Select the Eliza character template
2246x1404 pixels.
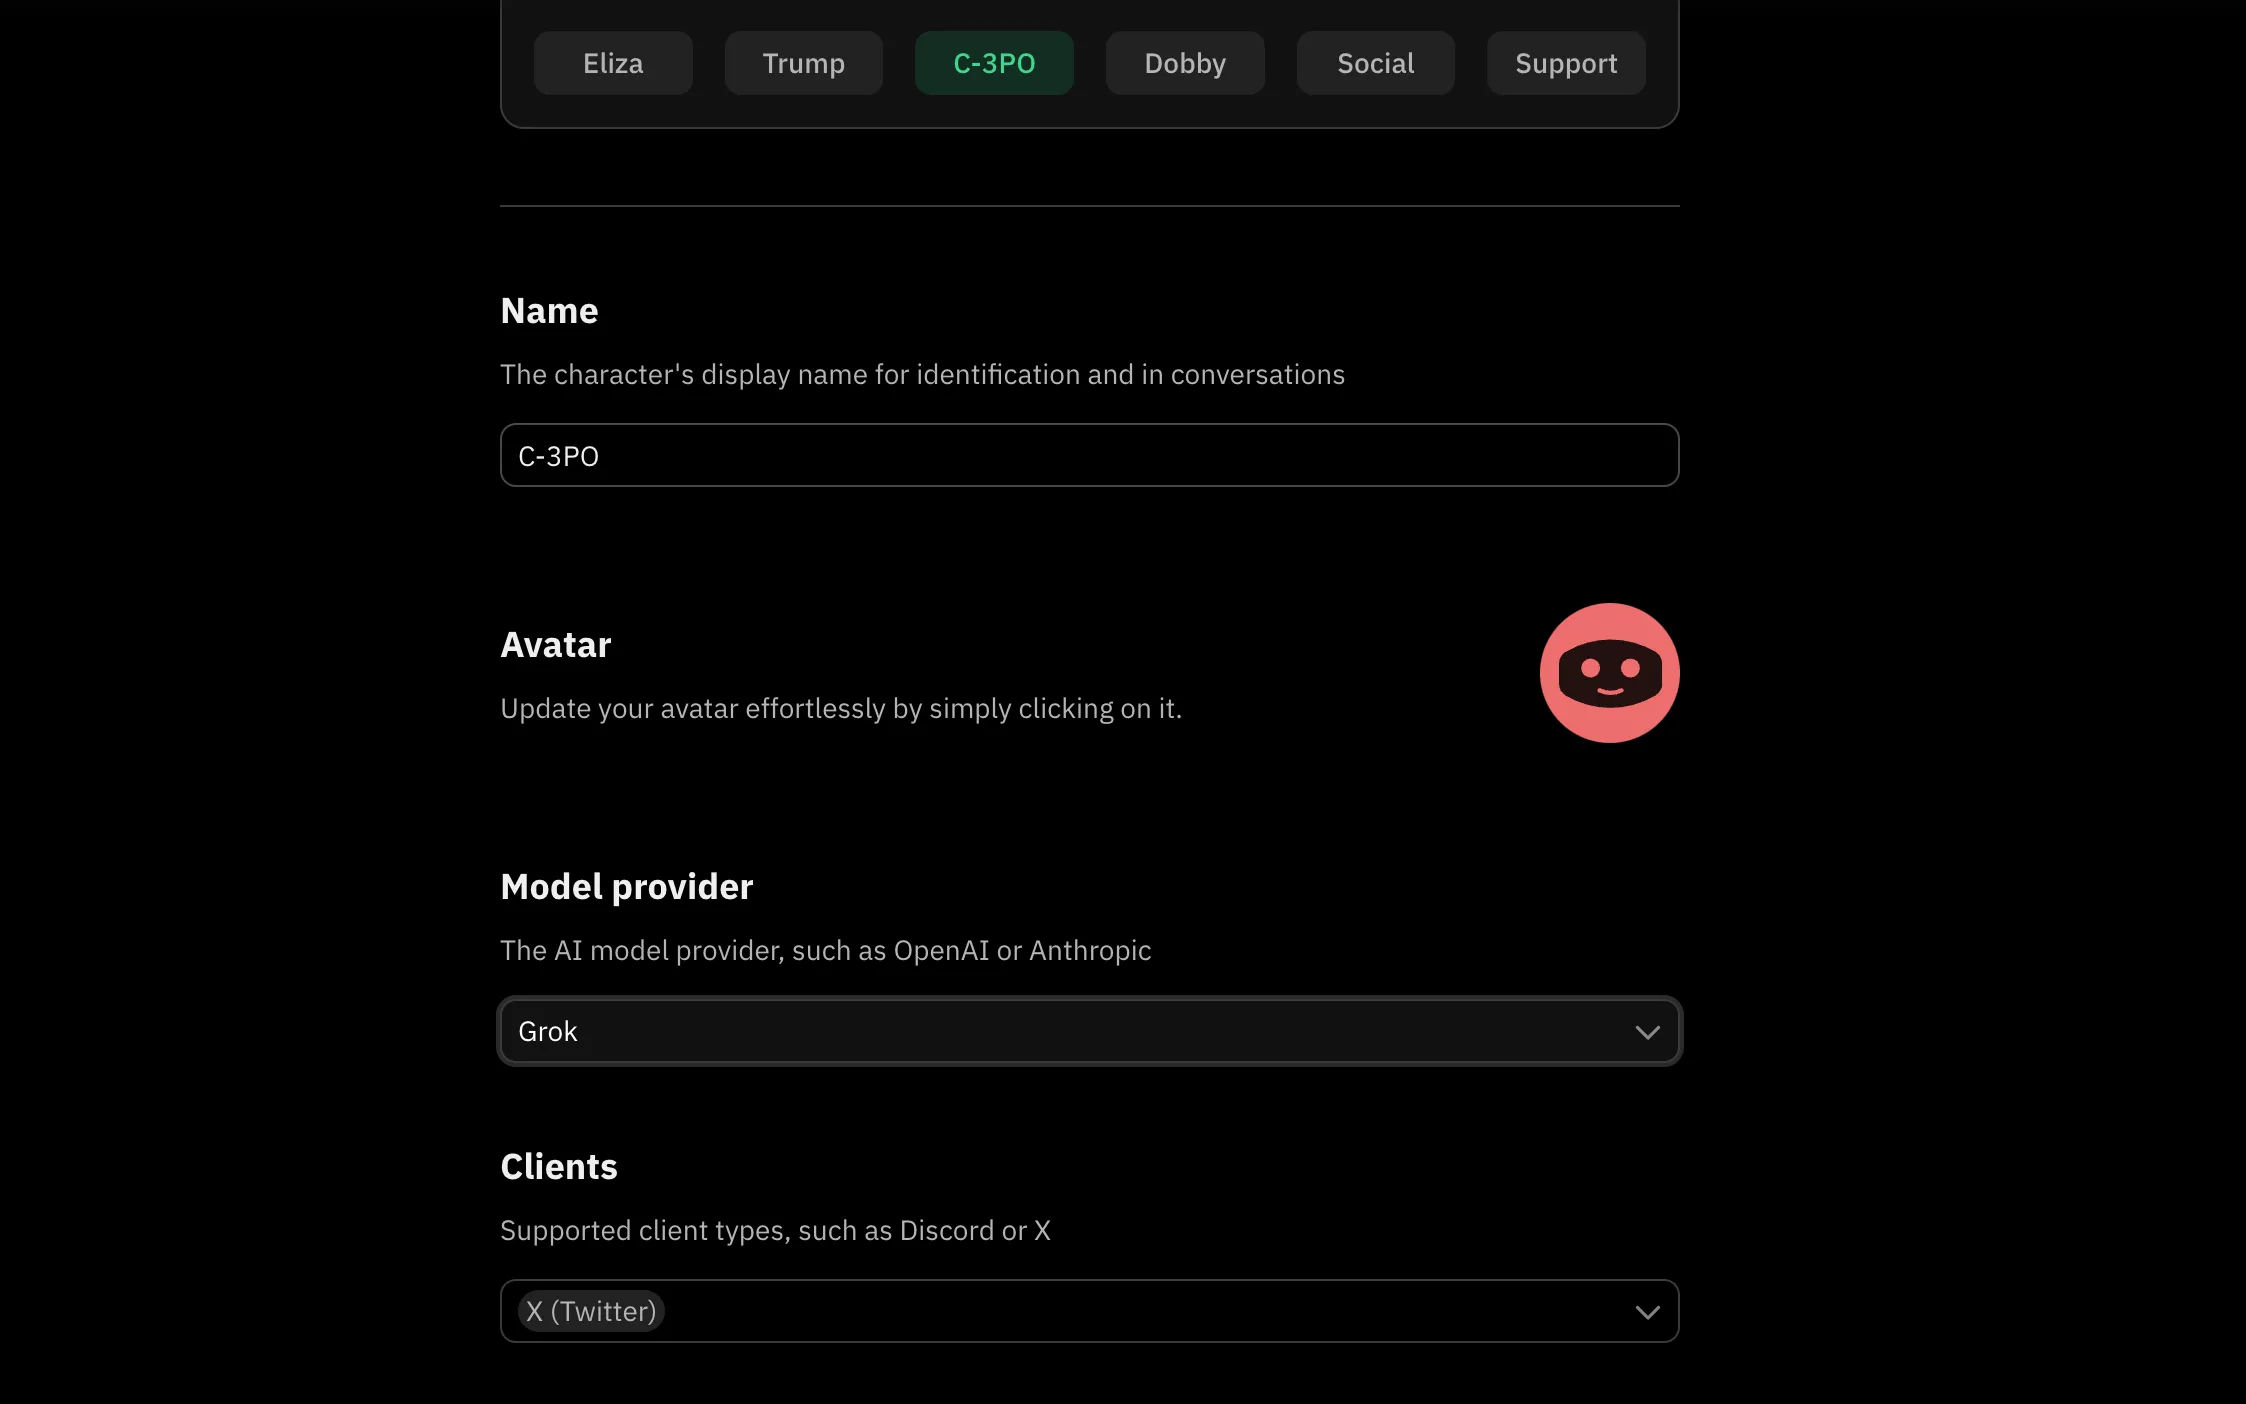613,63
